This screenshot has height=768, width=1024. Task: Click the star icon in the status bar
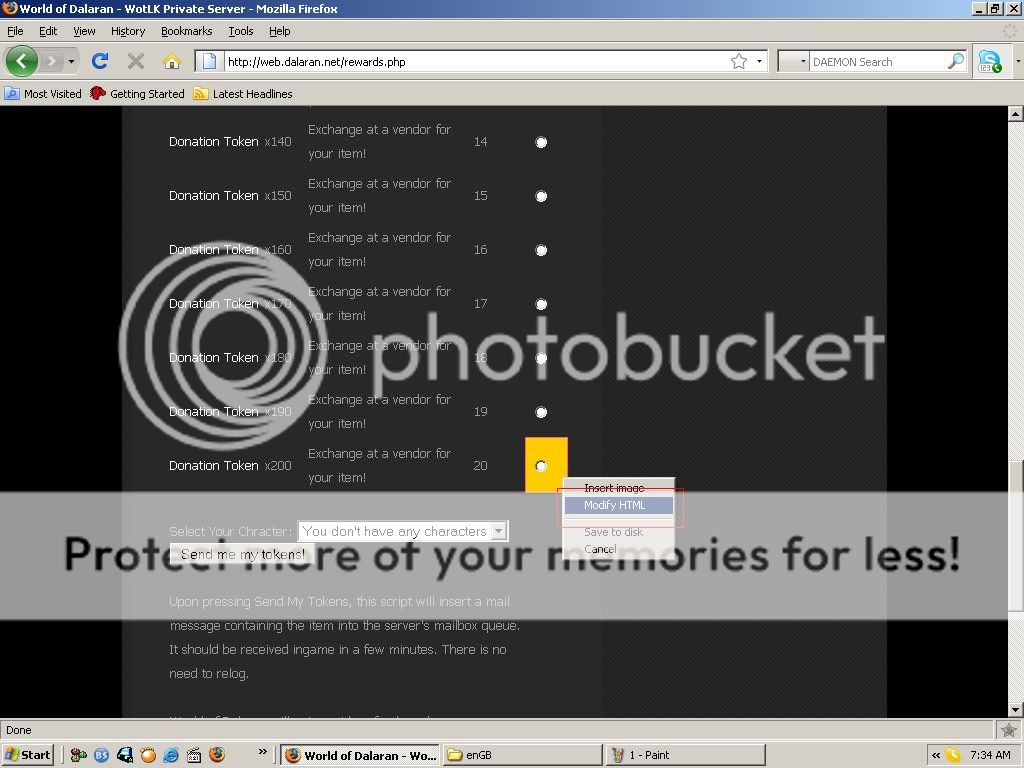coord(1008,730)
